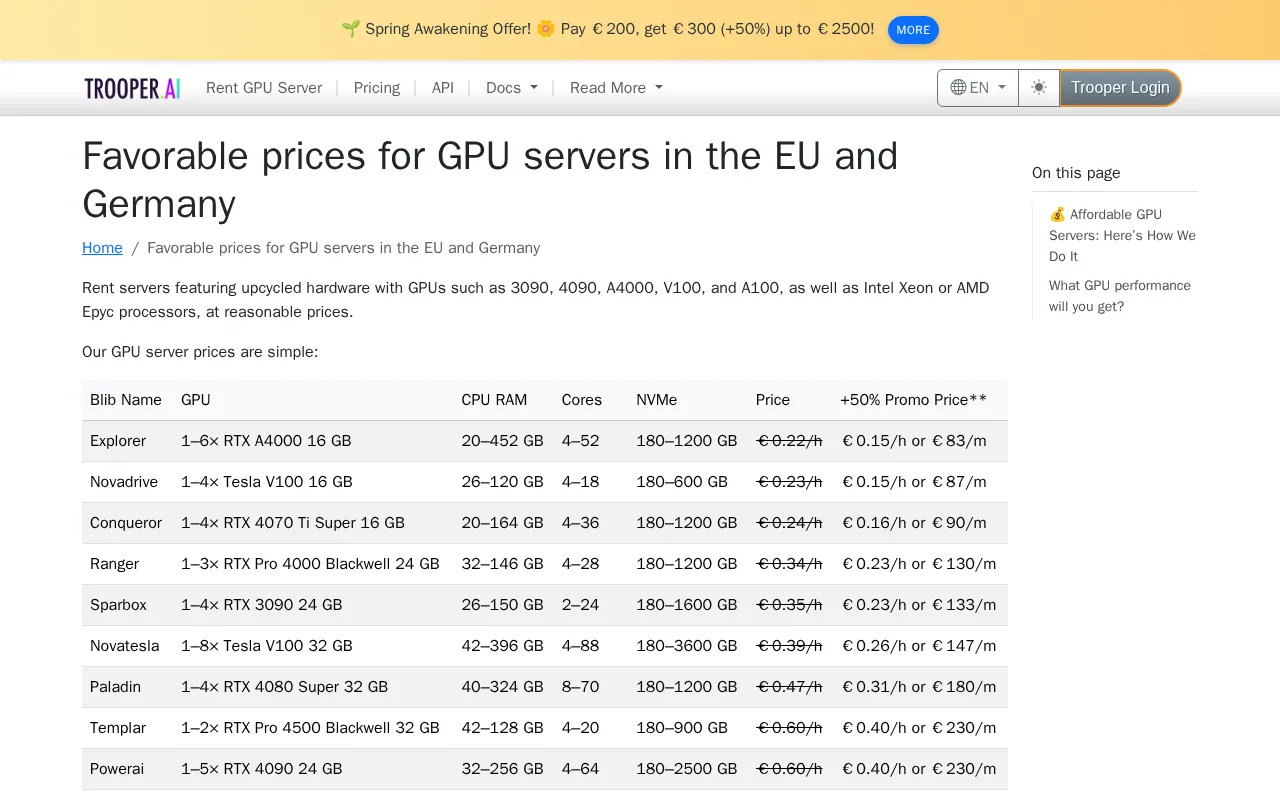Viewport: 1280px width, 800px height.
Task: Click '€ 0.16/h or € 90/m' promo price
Action: click(x=914, y=523)
